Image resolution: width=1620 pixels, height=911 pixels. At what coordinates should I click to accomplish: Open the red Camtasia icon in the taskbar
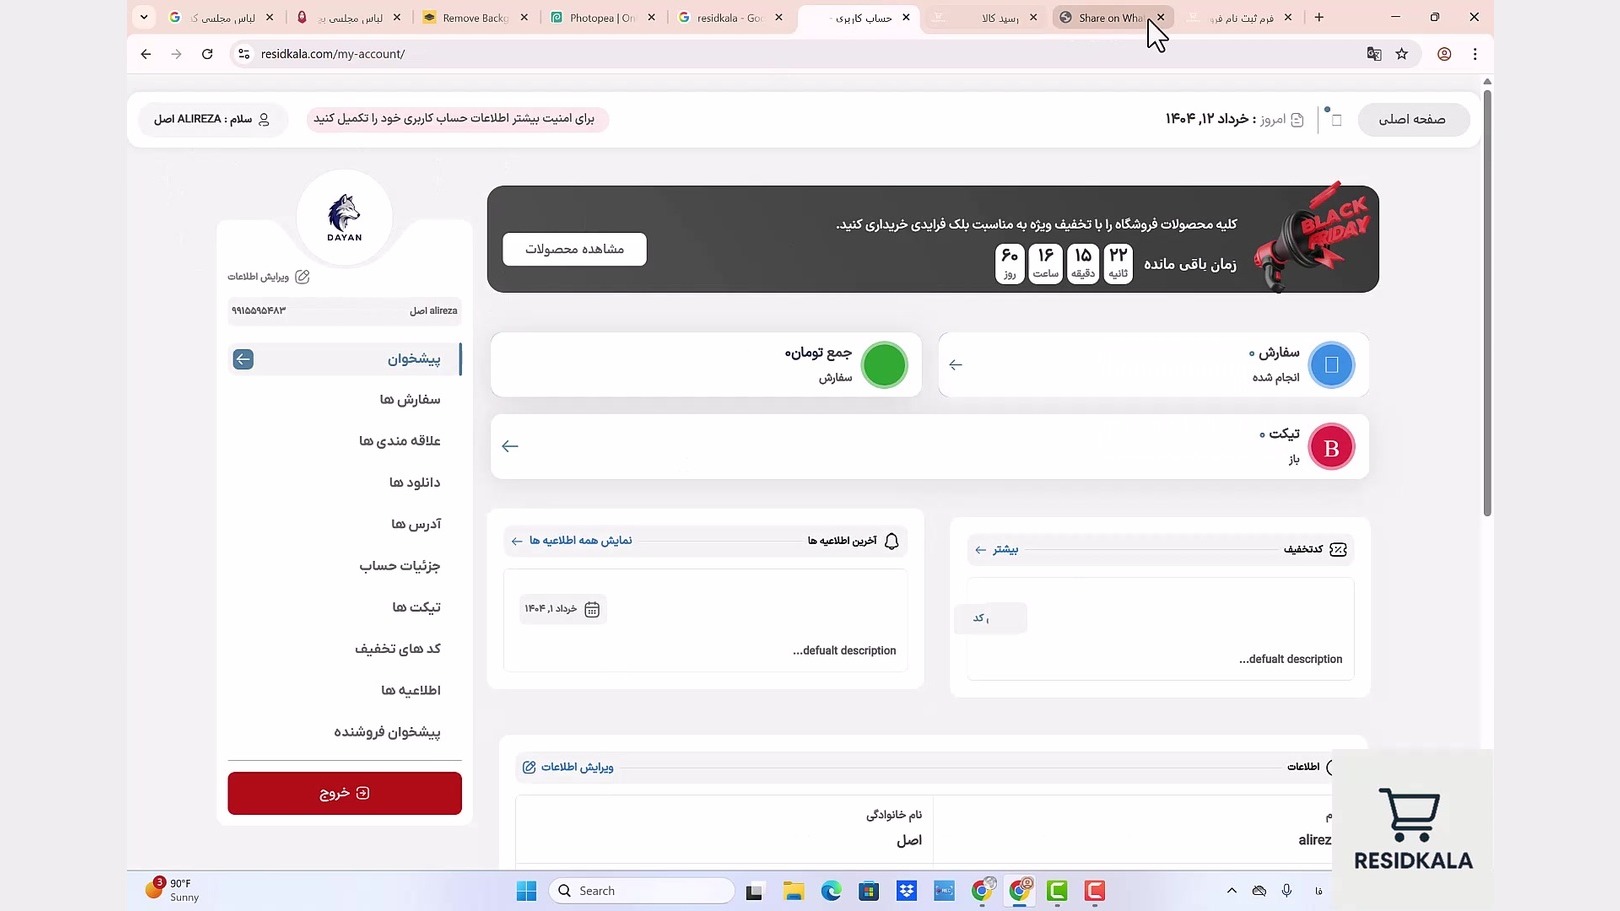1095,891
